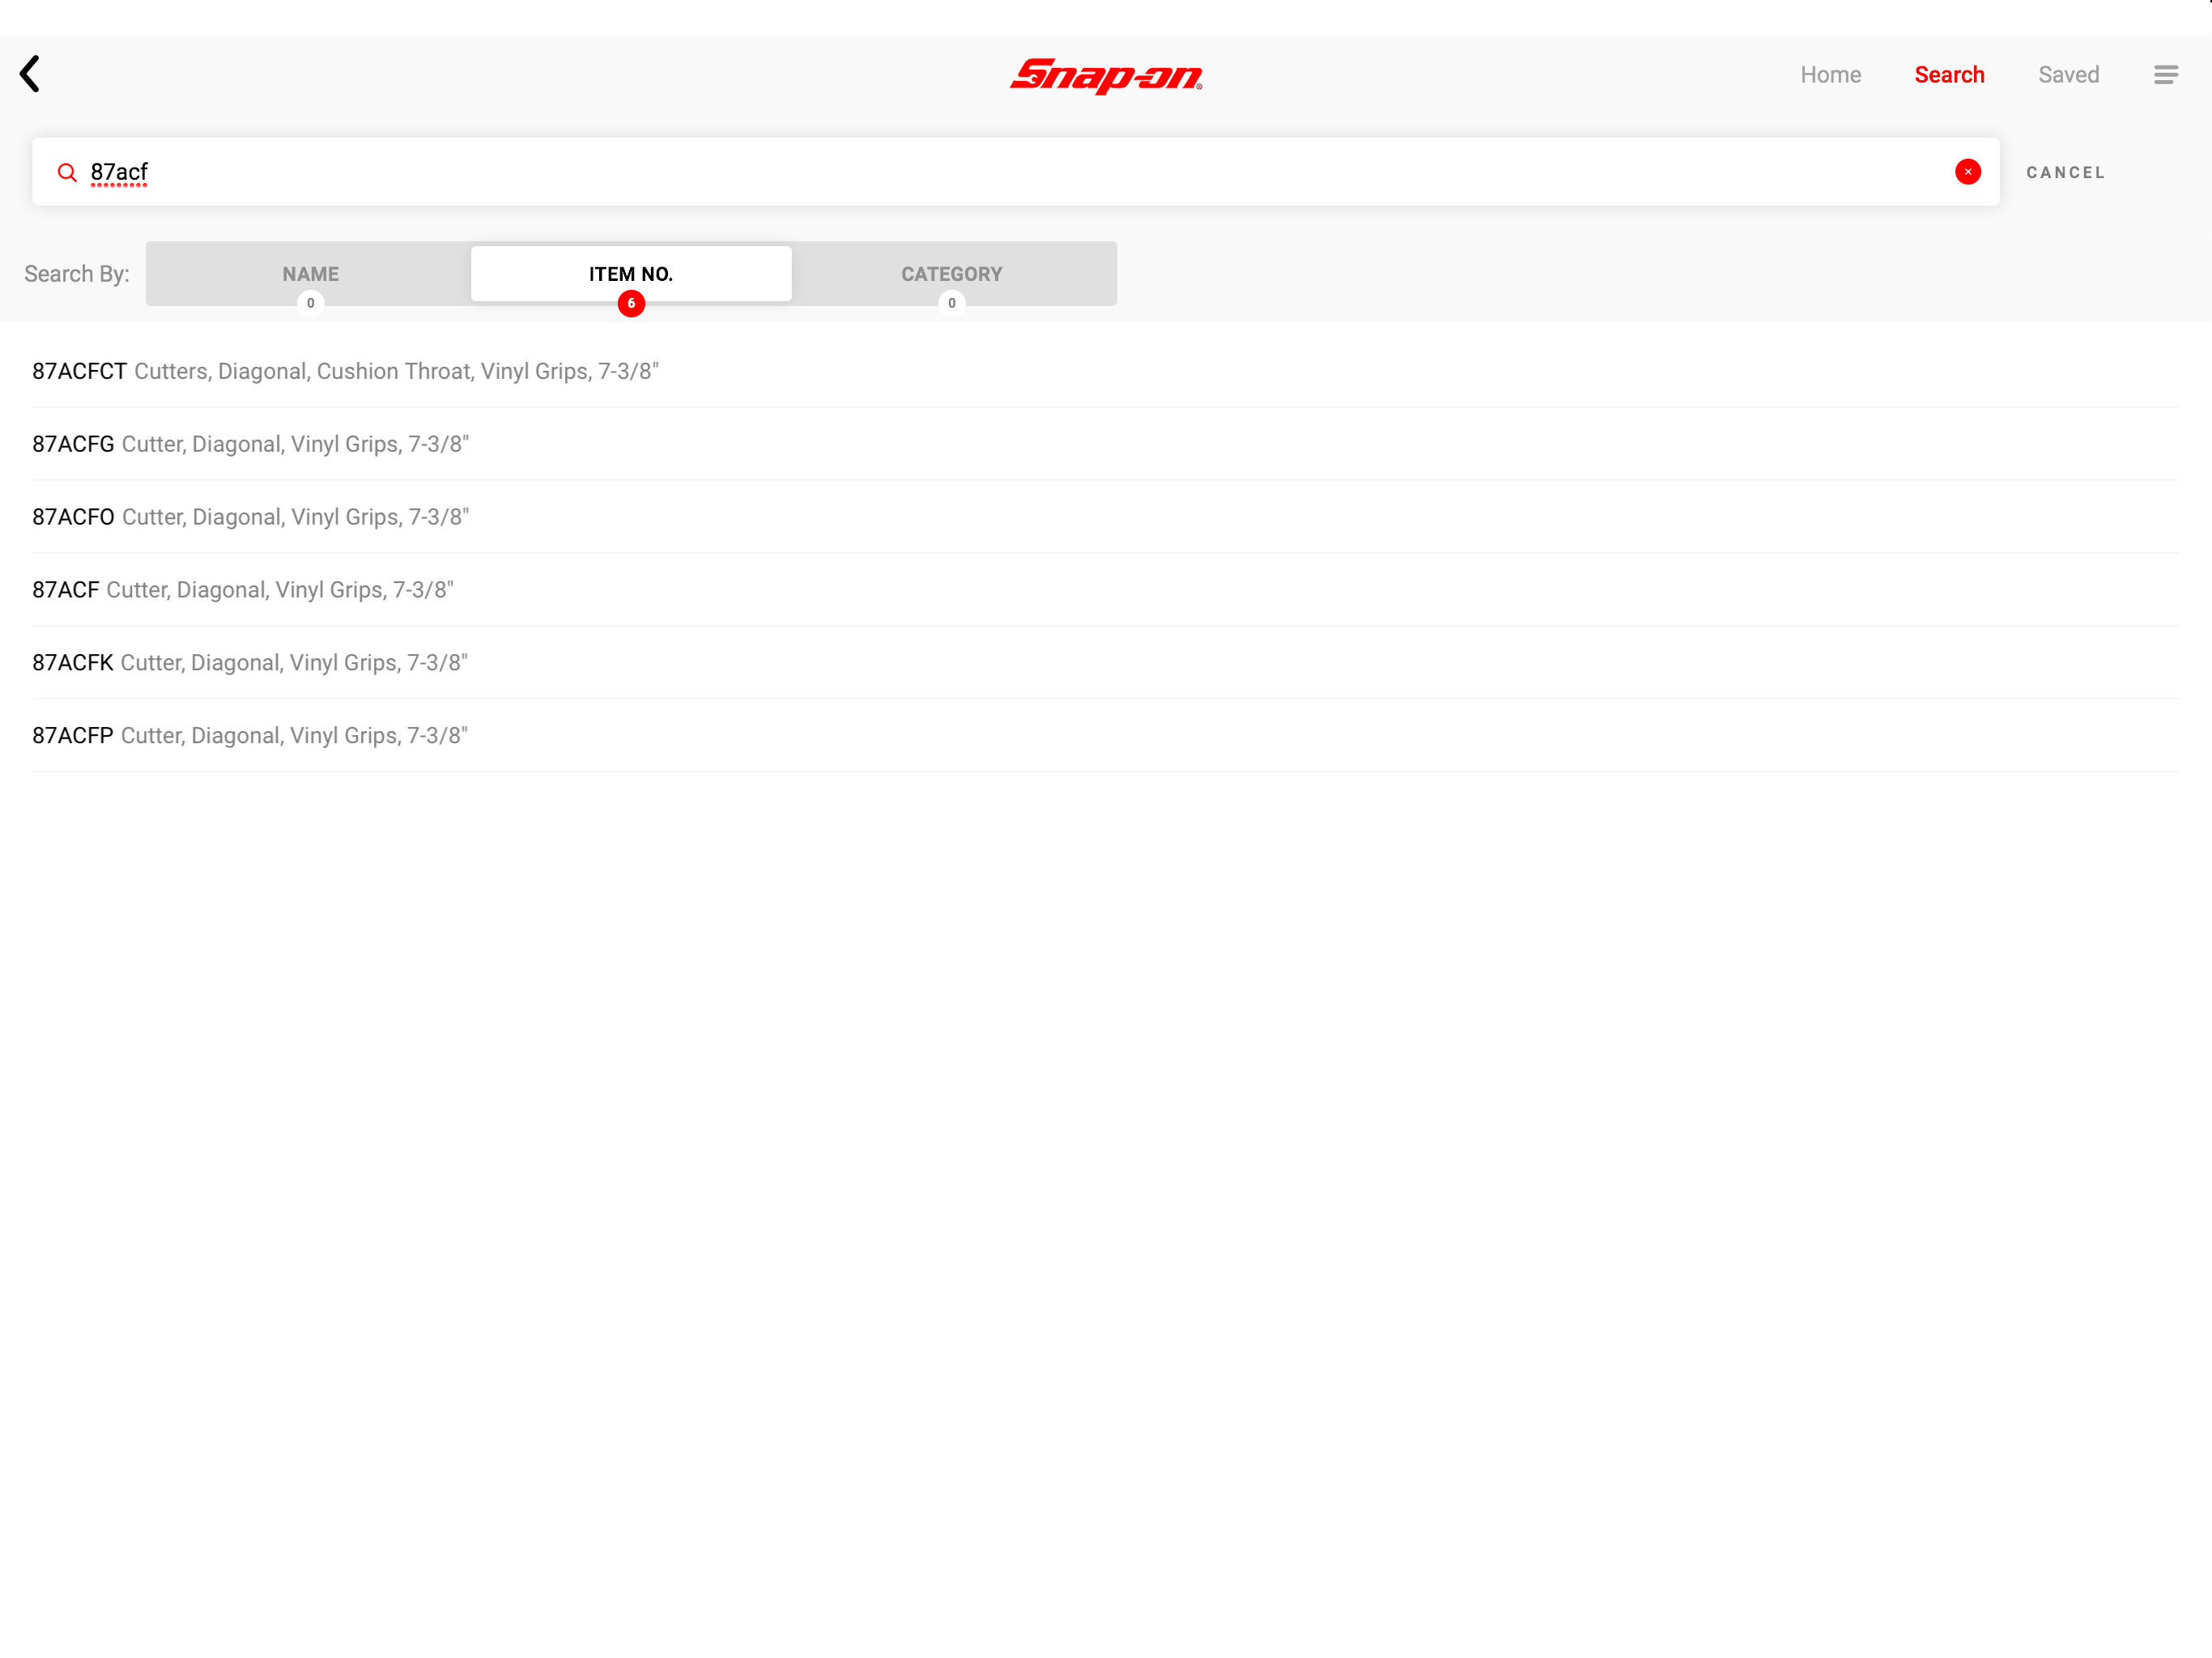The image size is (2212, 1658).
Task: Click the Item No. red count badge
Action: point(631,303)
